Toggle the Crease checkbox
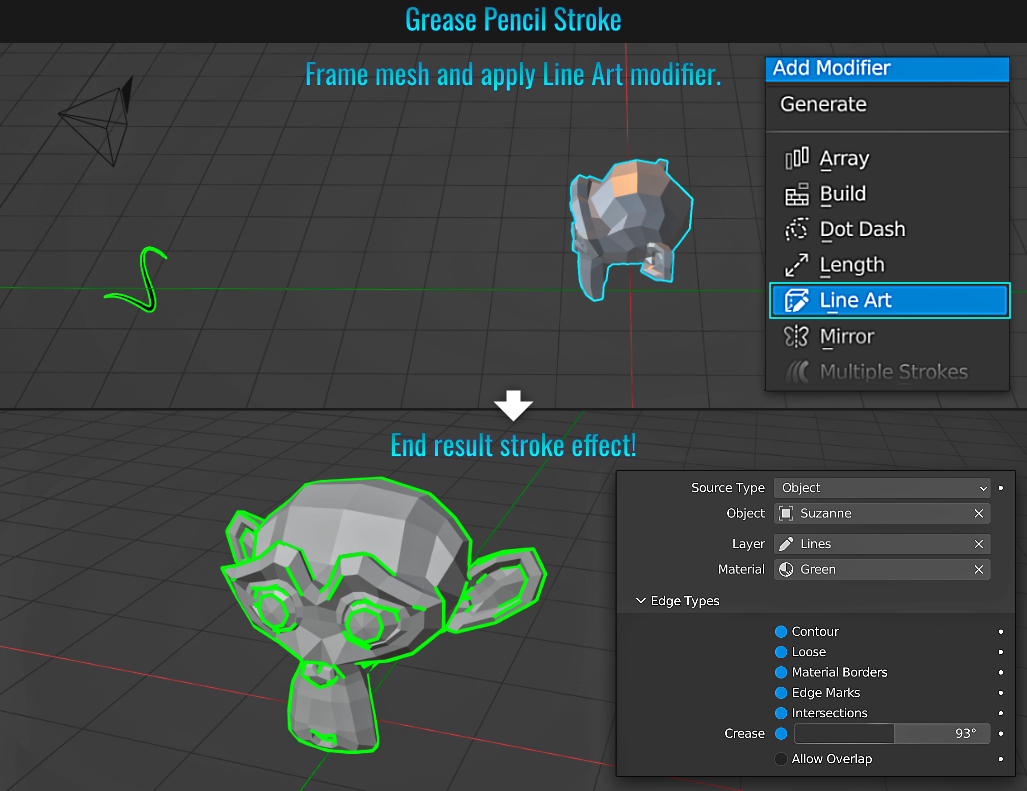The image size is (1027, 791). point(781,734)
